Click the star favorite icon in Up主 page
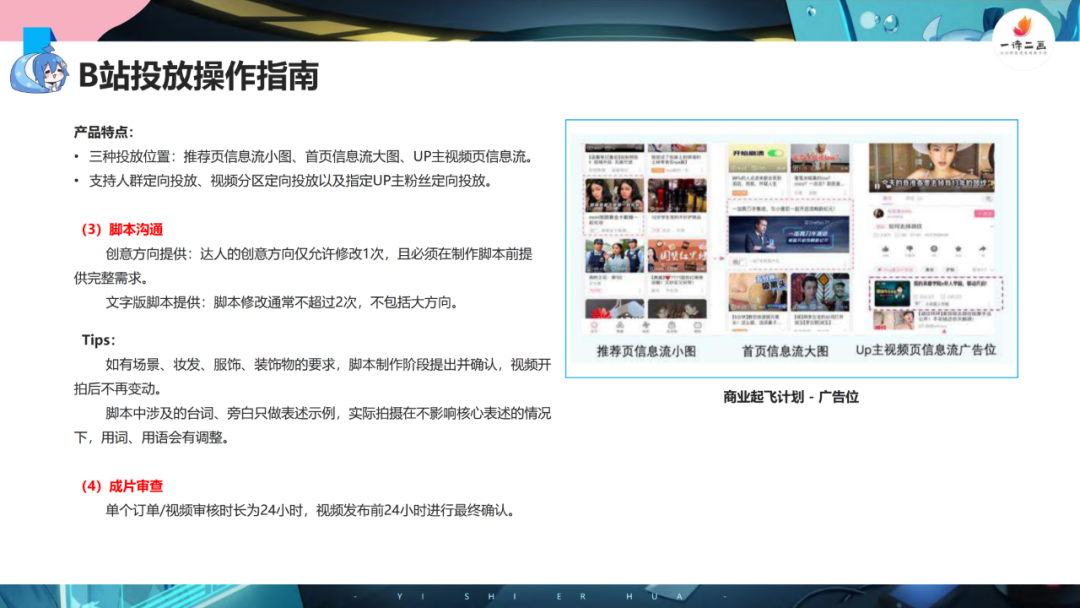The width and height of the screenshot is (1080, 608). [957, 250]
